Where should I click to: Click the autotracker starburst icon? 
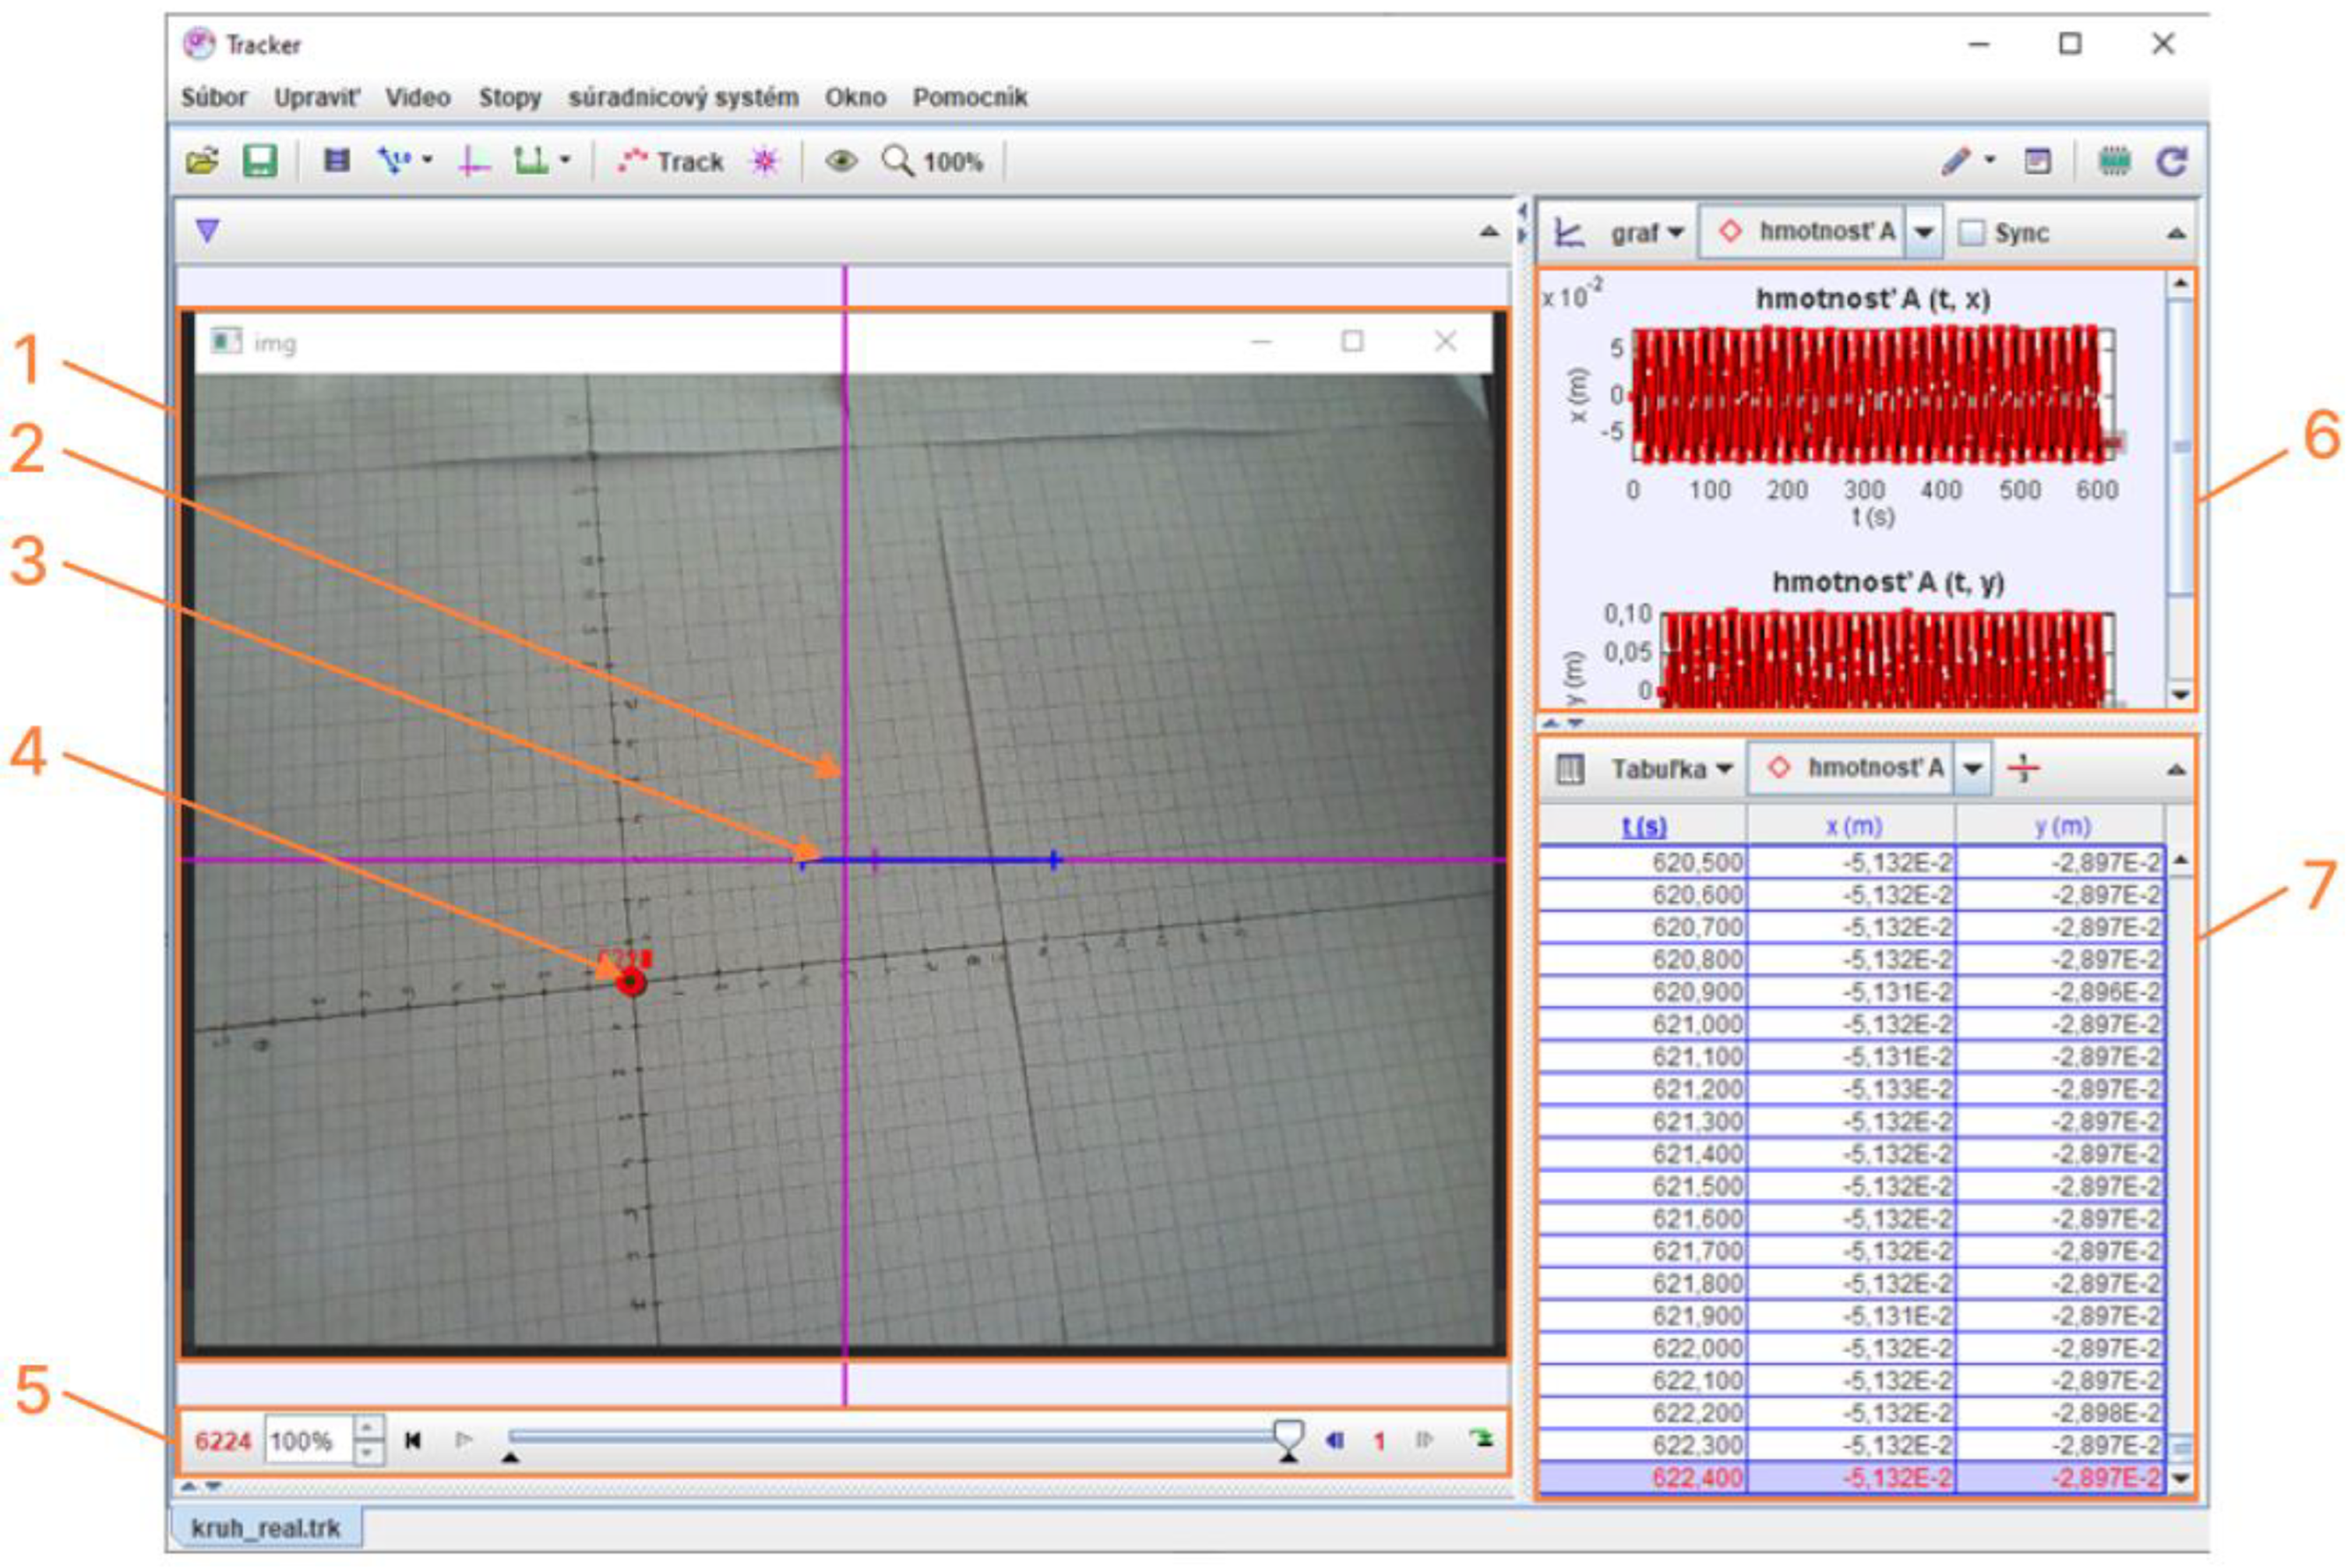click(x=765, y=162)
